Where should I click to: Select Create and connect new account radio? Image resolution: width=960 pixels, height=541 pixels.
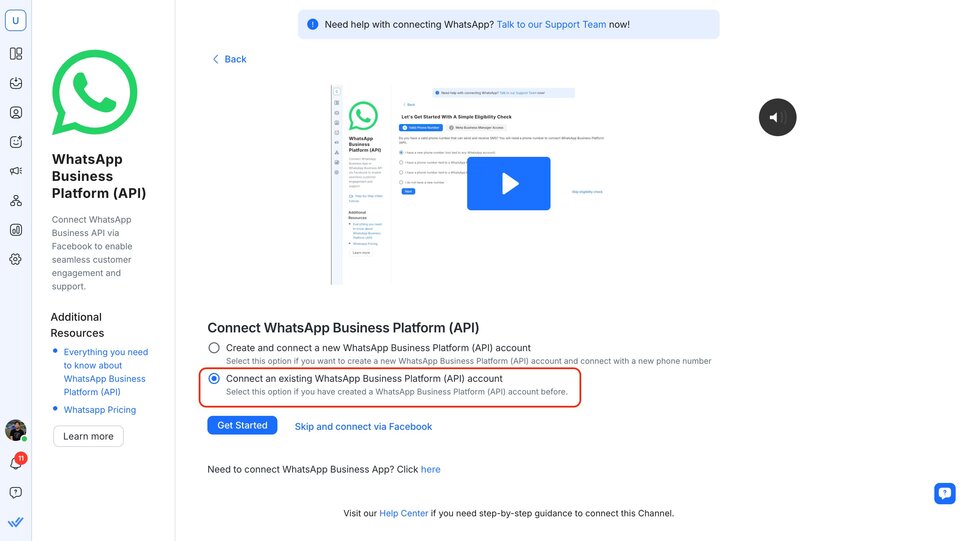(214, 348)
